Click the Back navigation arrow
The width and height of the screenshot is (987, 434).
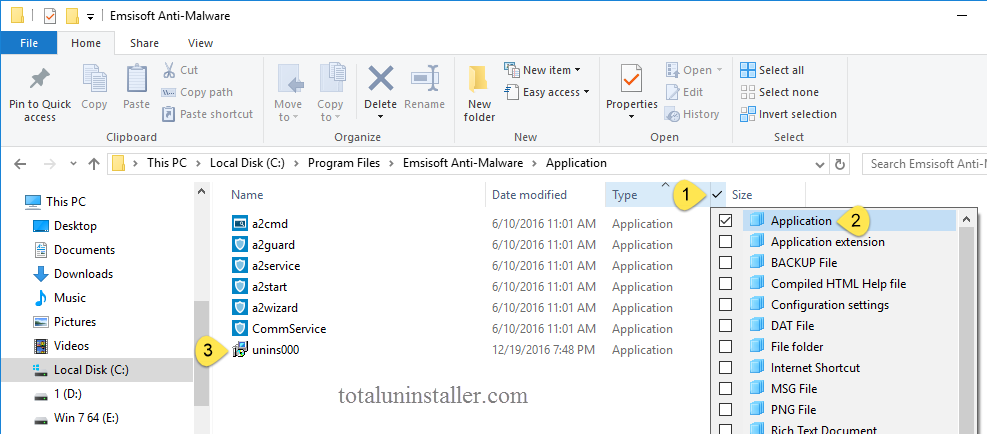click(20, 164)
